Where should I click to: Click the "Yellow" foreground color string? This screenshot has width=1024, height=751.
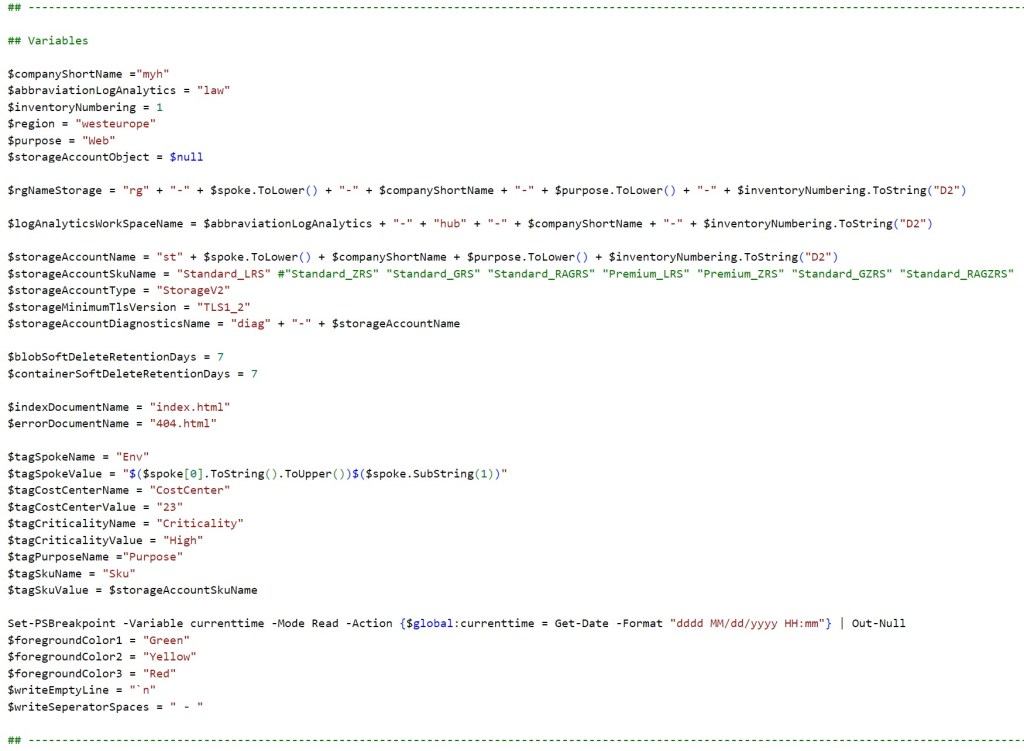(169, 656)
